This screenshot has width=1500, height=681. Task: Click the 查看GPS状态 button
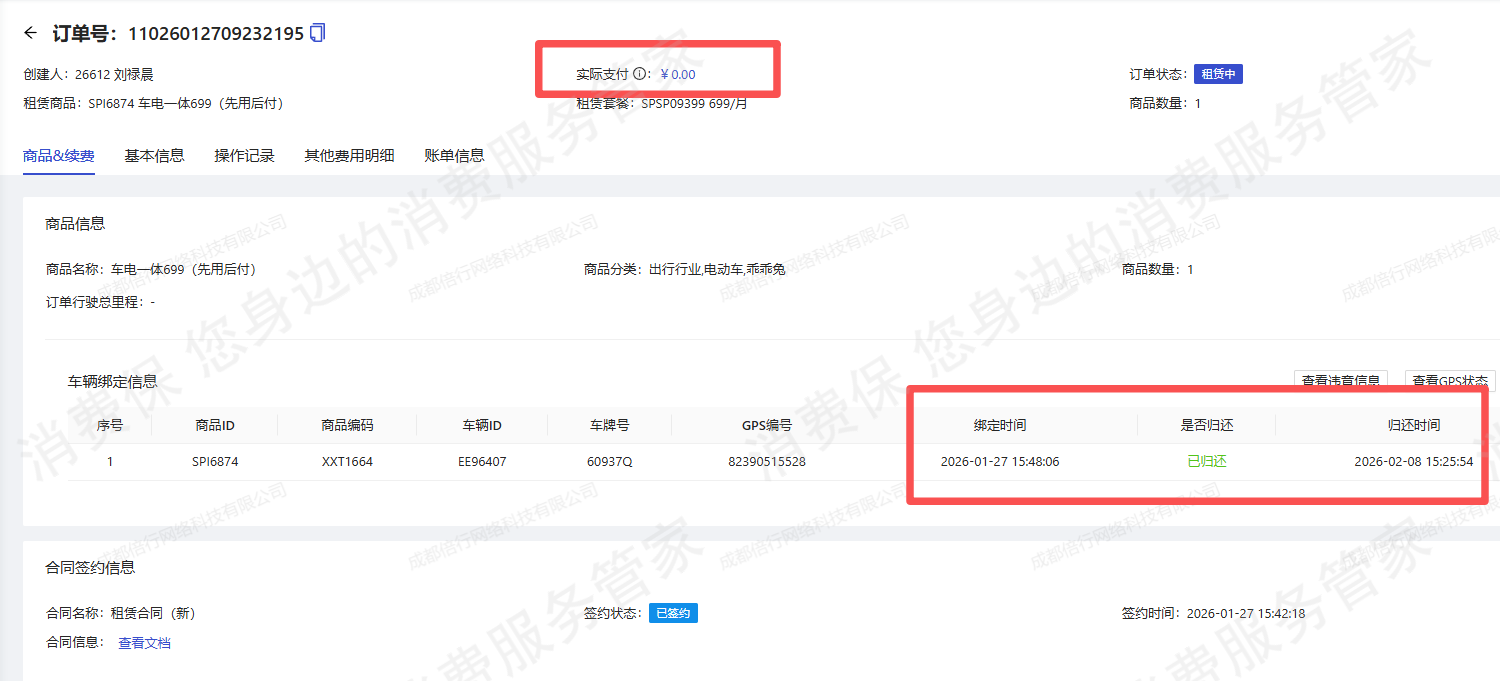tap(1449, 380)
